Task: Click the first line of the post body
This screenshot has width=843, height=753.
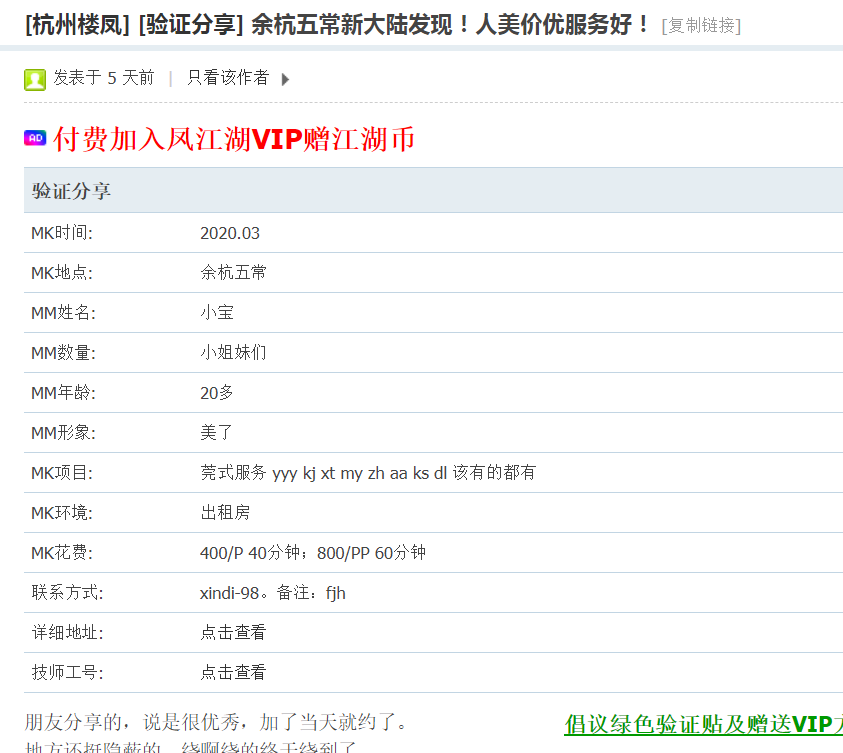Action: pos(215,722)
